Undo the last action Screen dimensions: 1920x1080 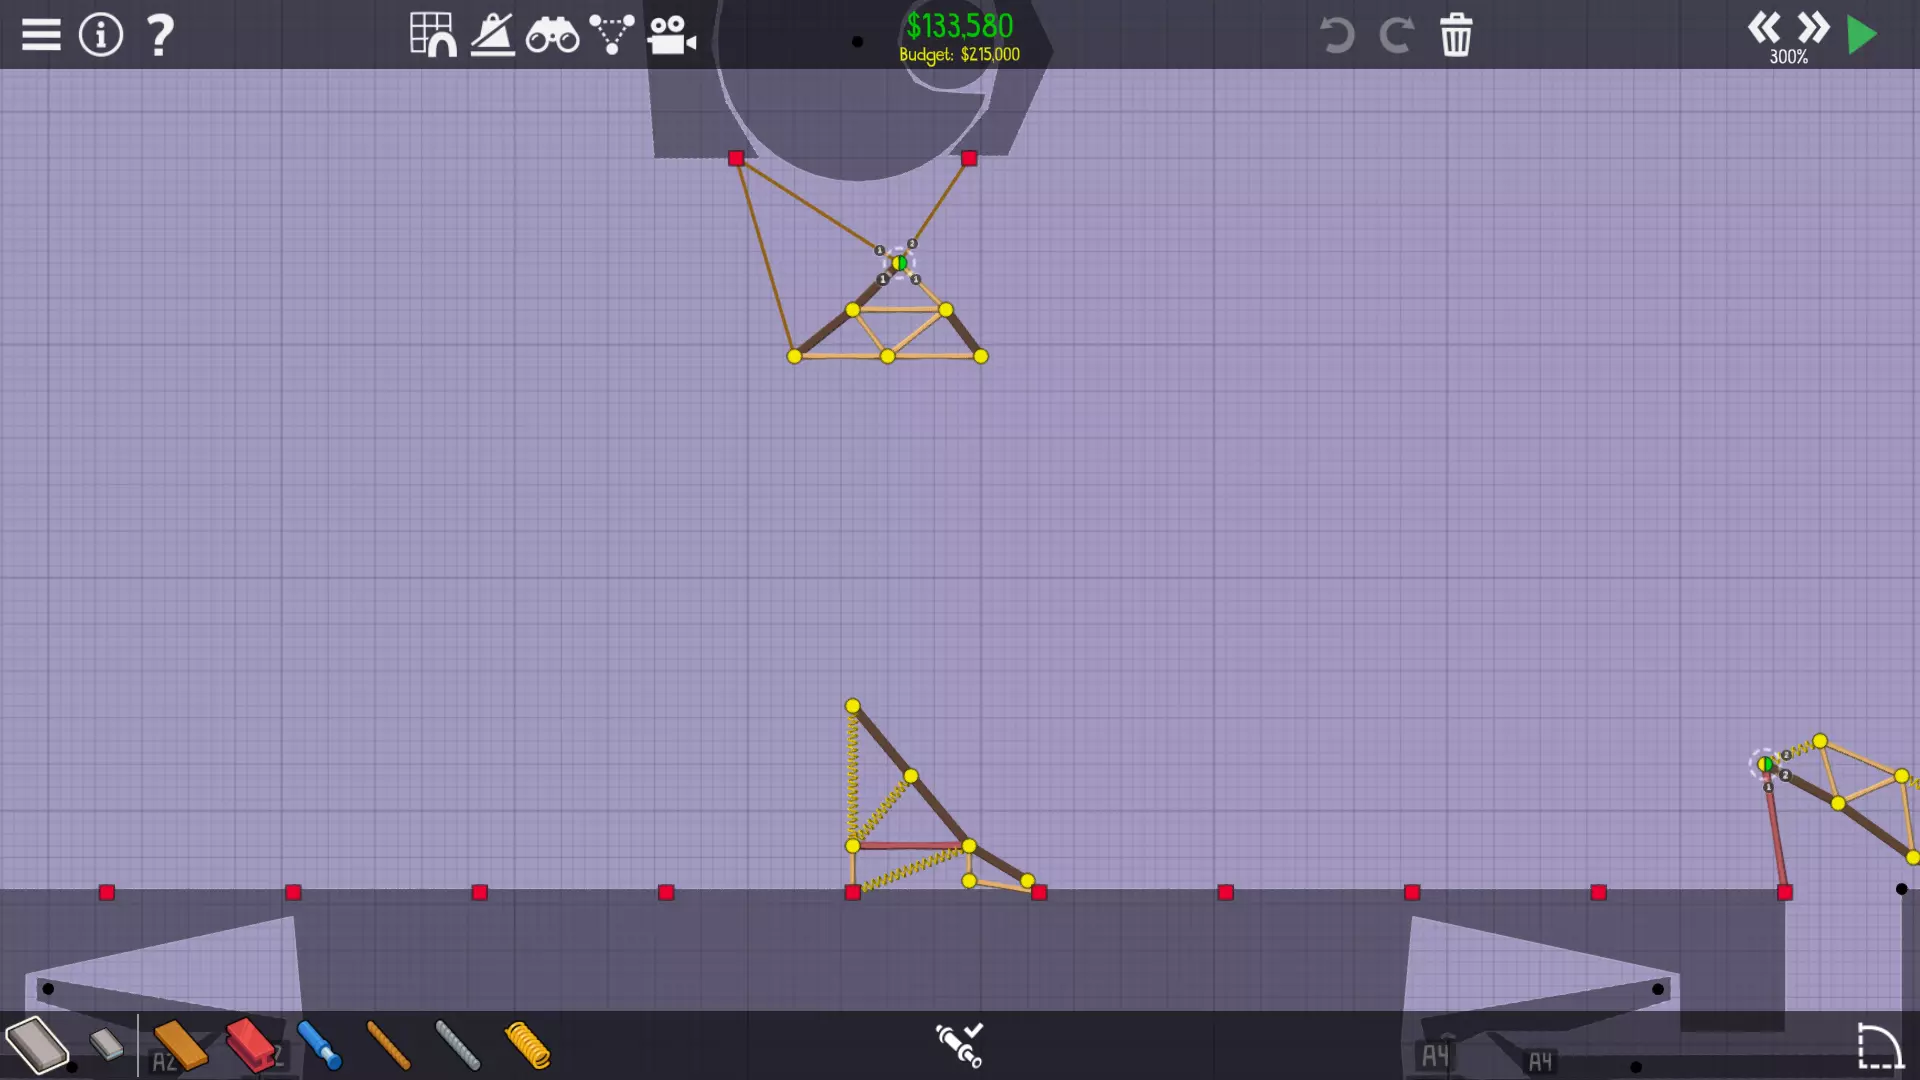pyautogui.click(x=1336, y=35)
